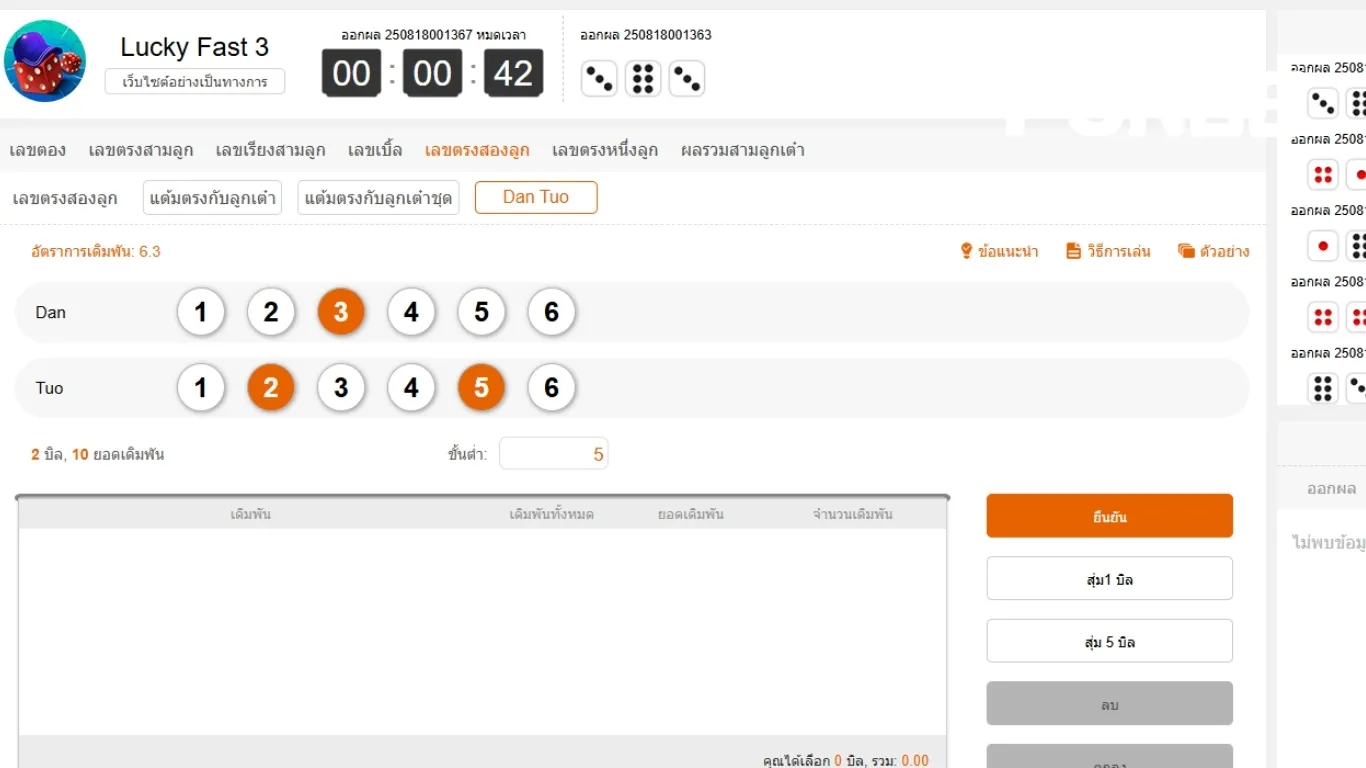
Task: Open the ผลรวมสามลูกเต๋า tab
Action: (x=742, y=150)
